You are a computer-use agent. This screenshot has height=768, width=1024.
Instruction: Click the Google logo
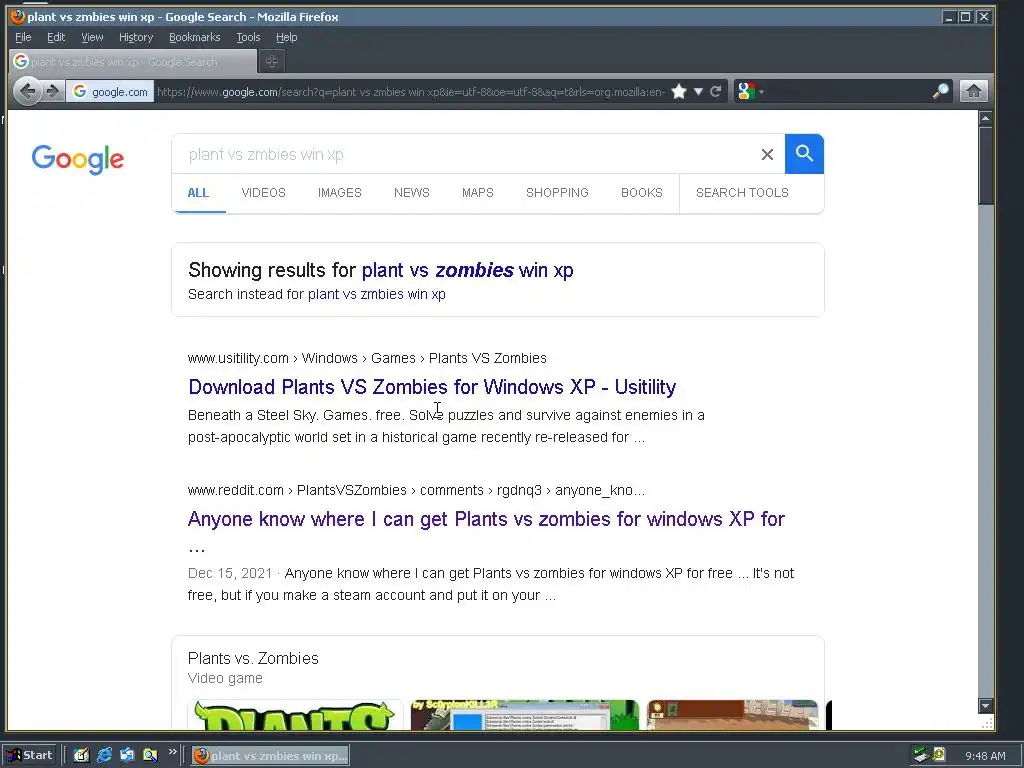[x=78, y=159]
